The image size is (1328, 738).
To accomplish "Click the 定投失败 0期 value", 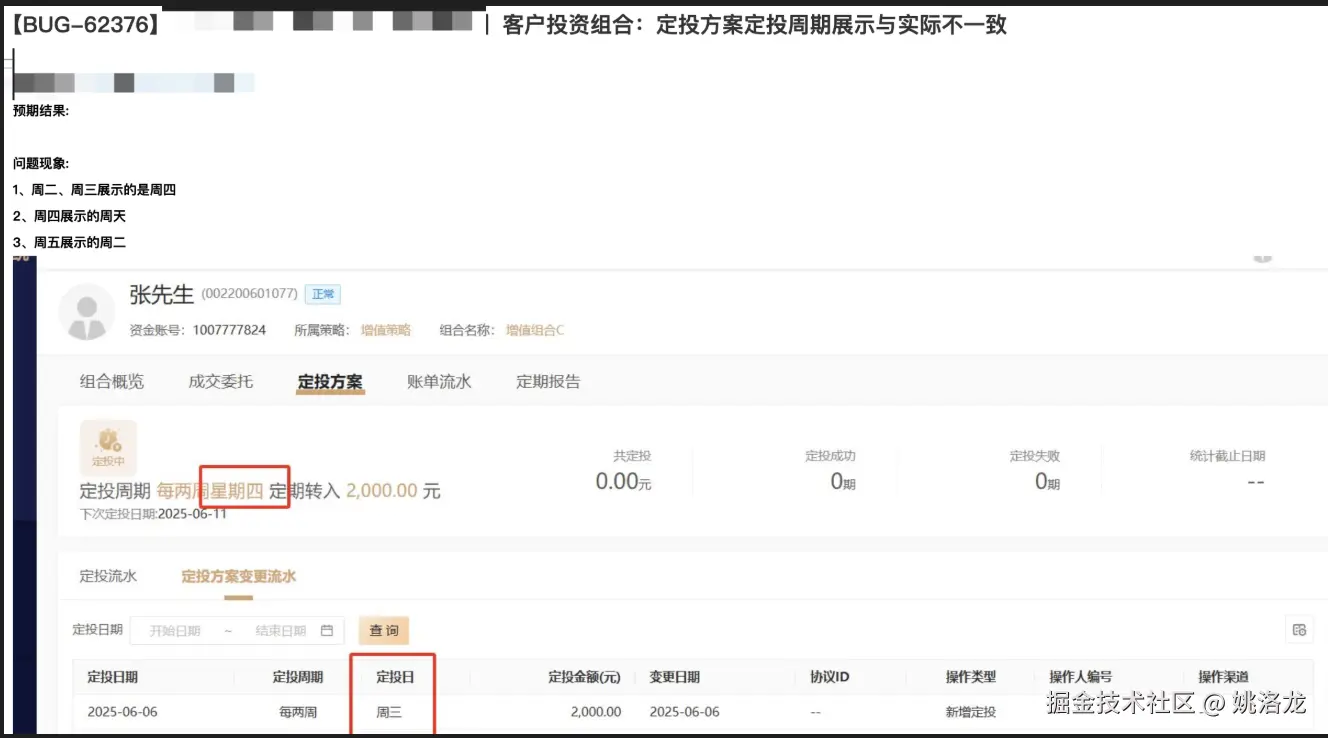I will click(x=1047, y=482).
